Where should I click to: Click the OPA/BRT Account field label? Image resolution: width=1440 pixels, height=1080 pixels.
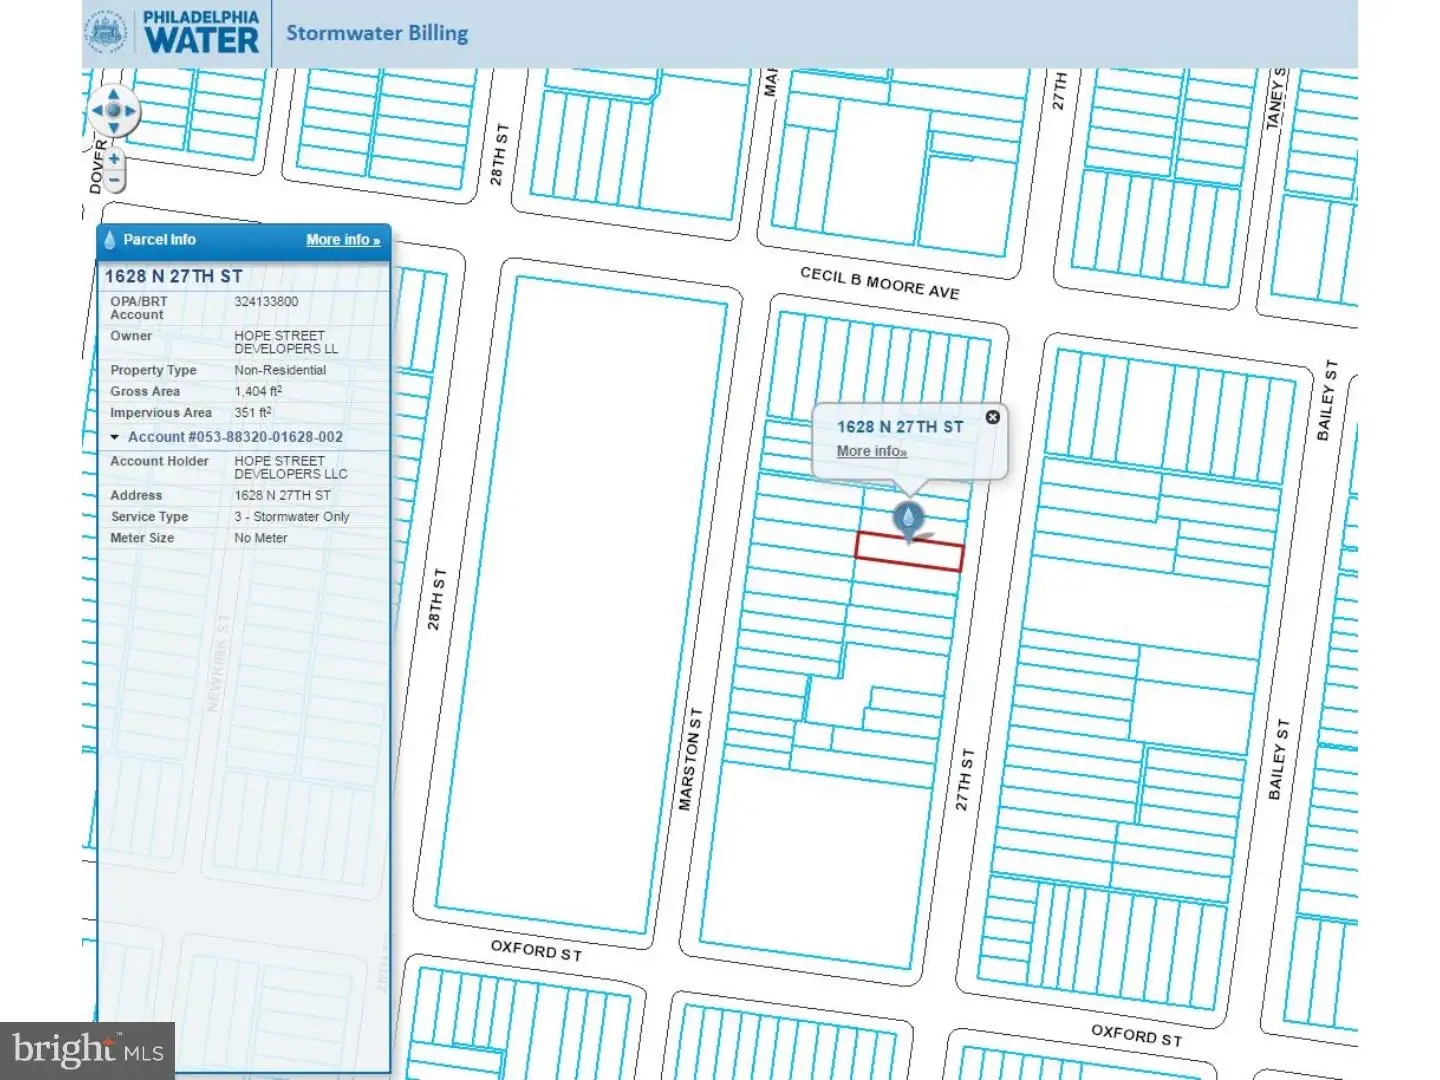[x=139, y=308]
